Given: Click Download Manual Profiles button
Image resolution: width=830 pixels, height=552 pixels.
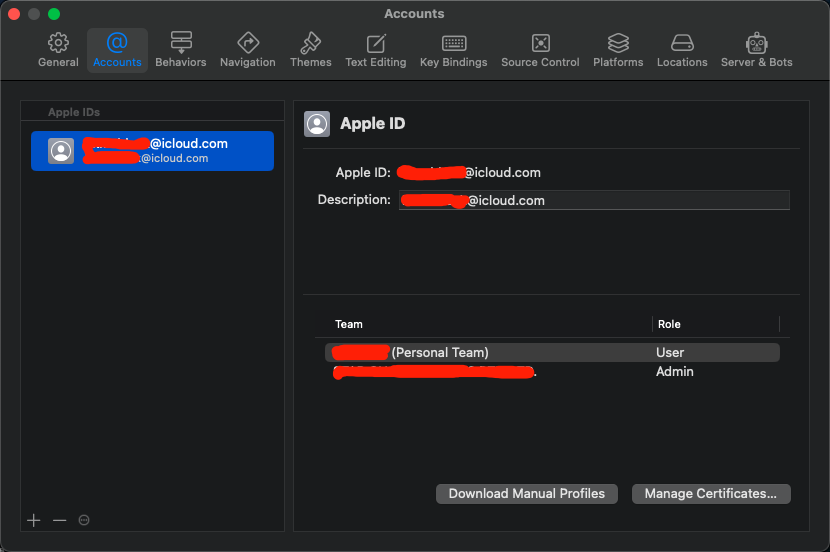Looking at the screenshot, I should click(527, 494).
